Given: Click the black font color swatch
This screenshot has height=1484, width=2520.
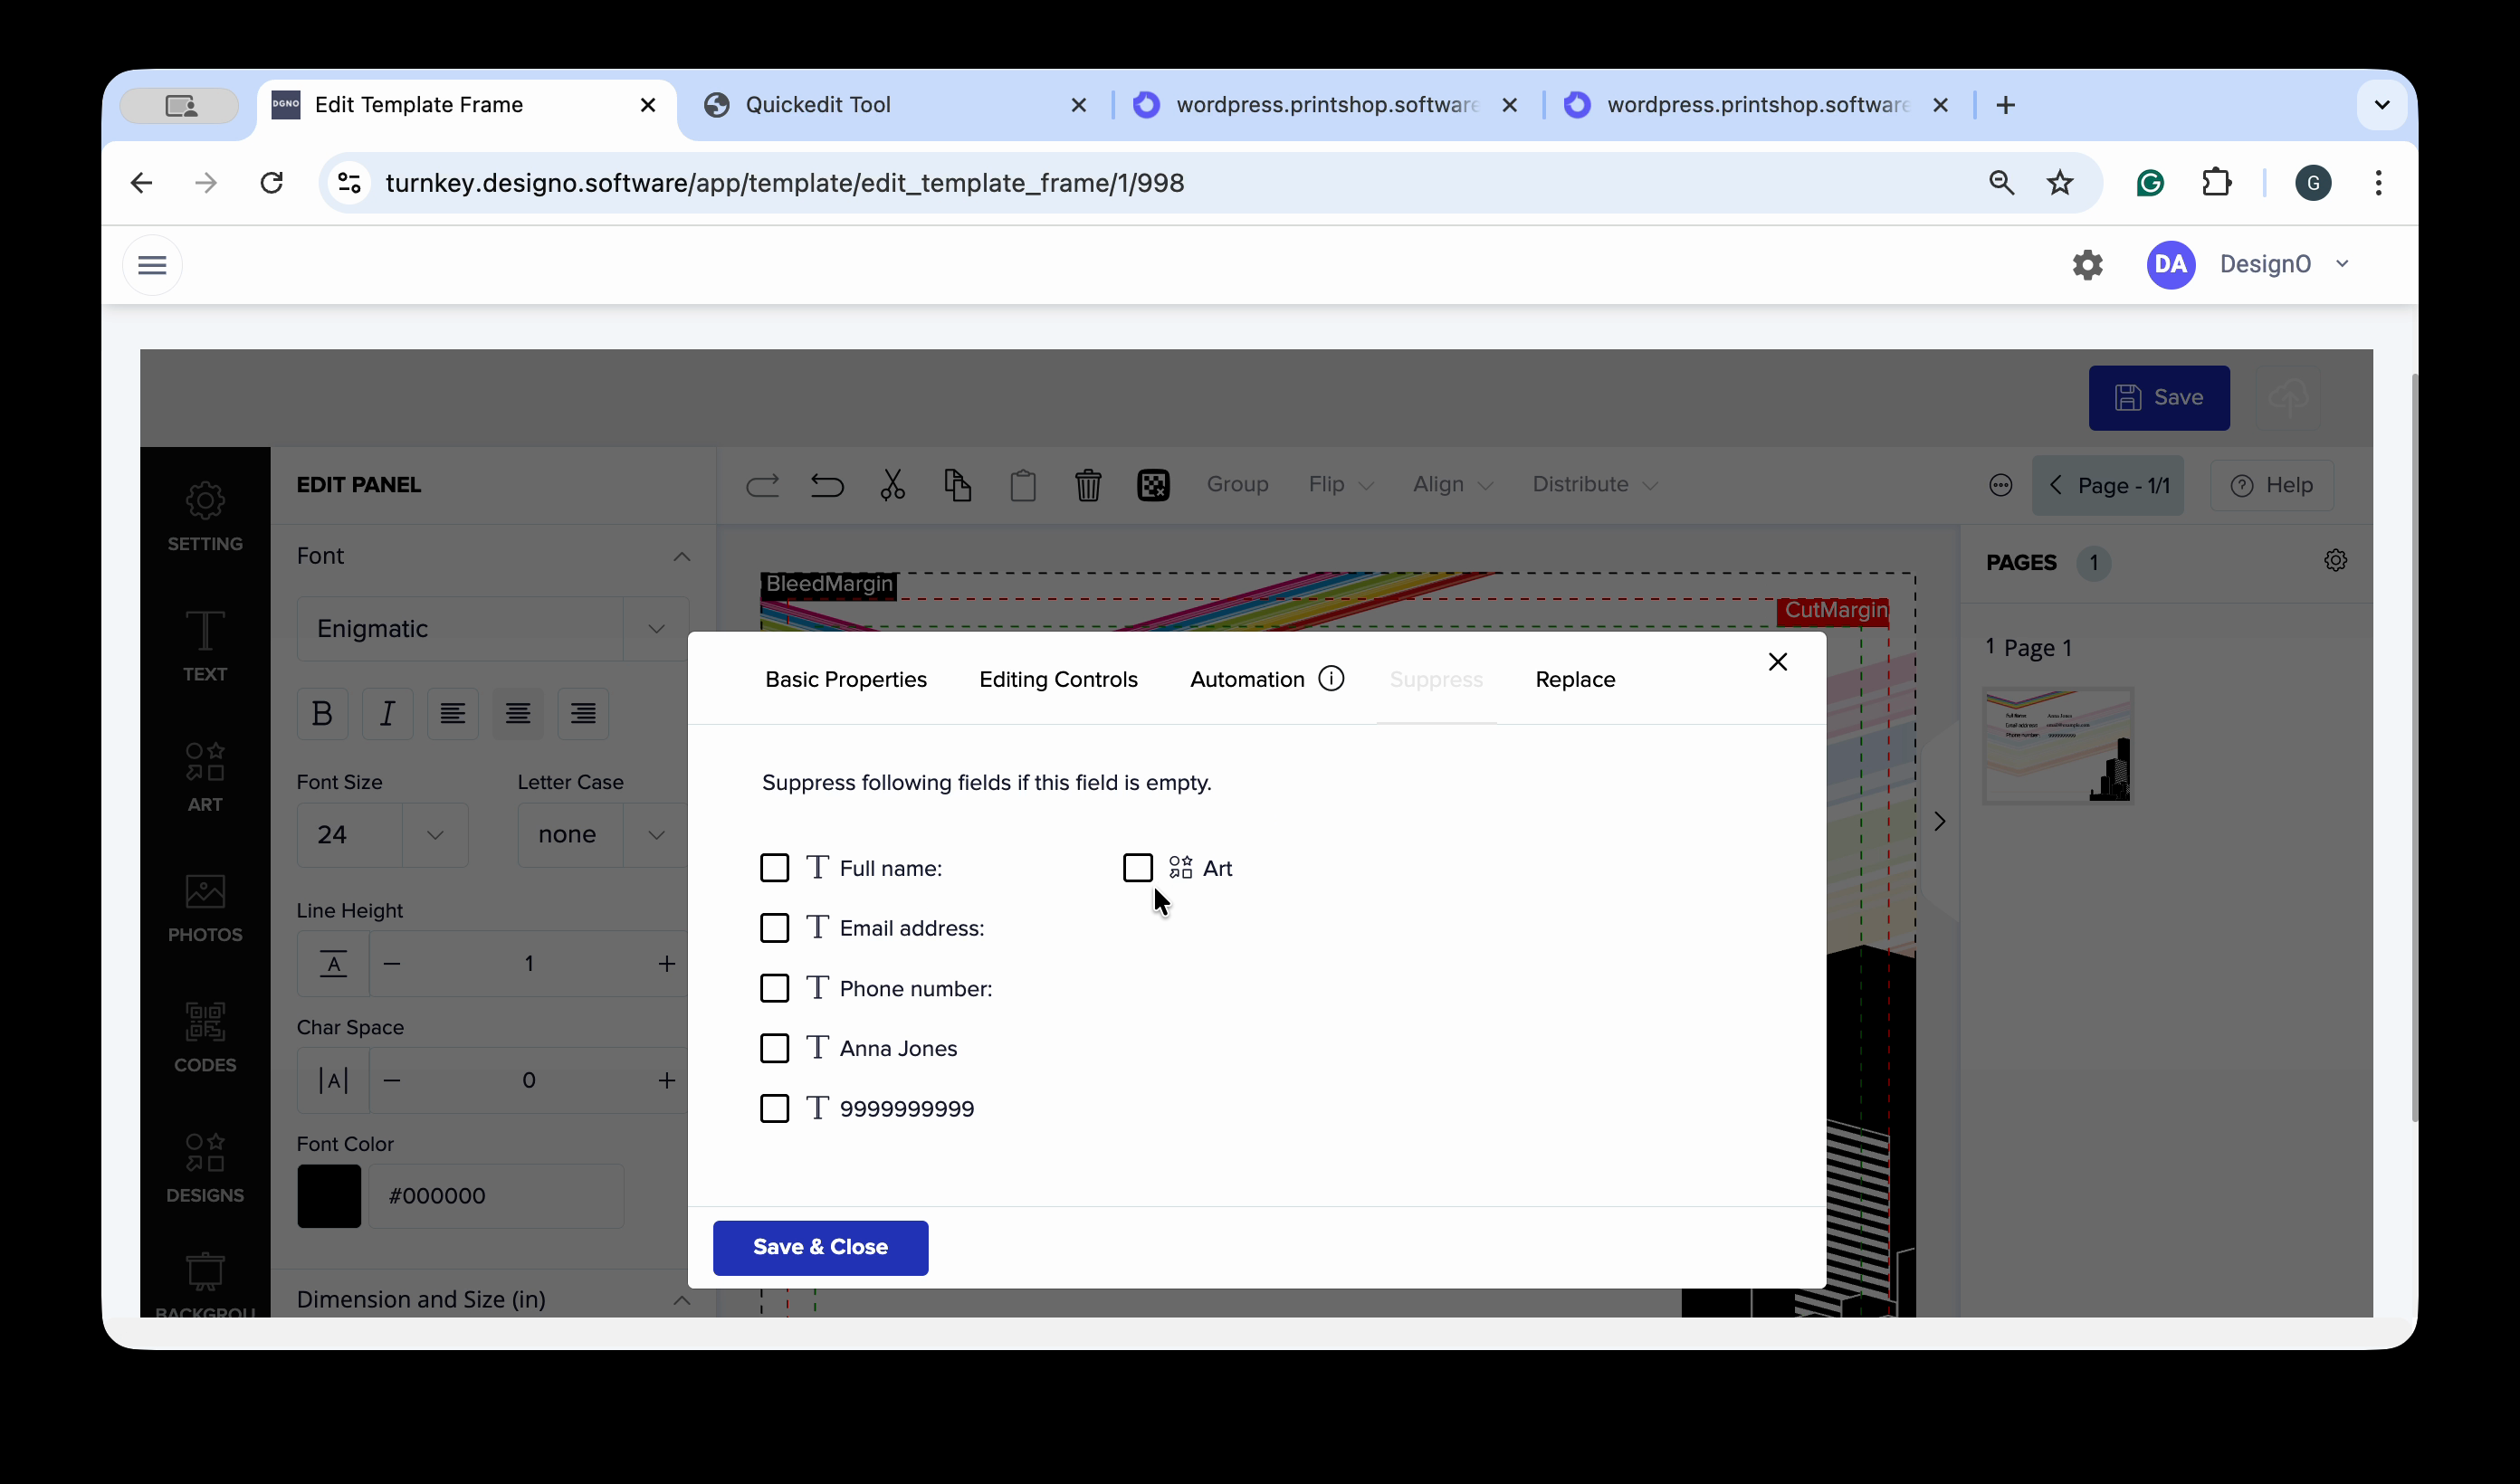Looking at the screenshot, I should pyautogui.click(x=329, y=1195).
